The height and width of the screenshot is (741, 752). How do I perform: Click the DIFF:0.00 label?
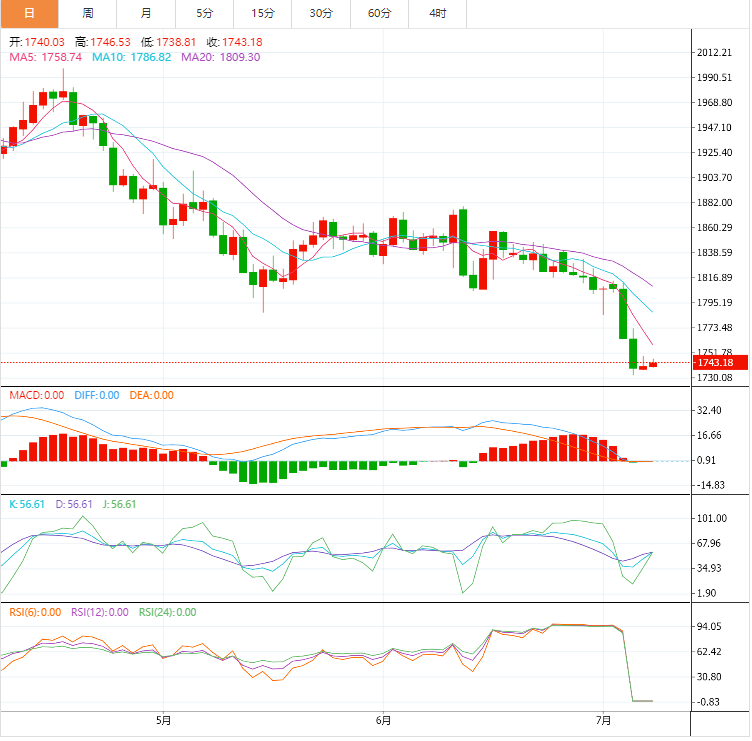(97, 395)
